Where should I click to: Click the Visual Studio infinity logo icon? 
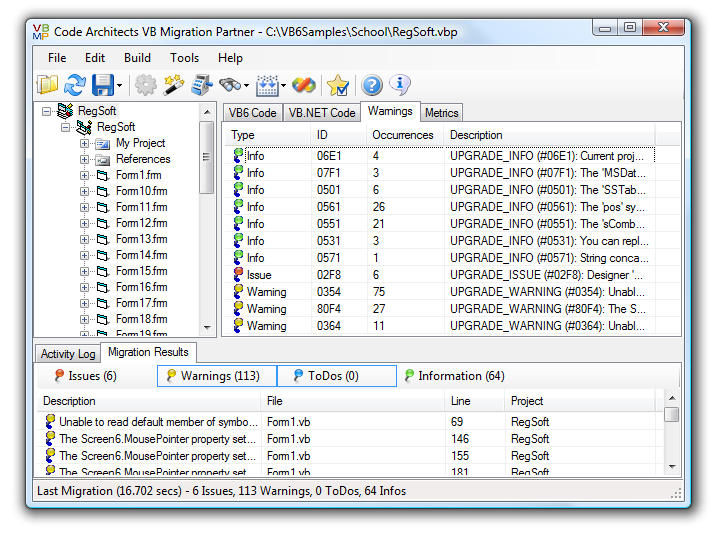tap(304, 85)
